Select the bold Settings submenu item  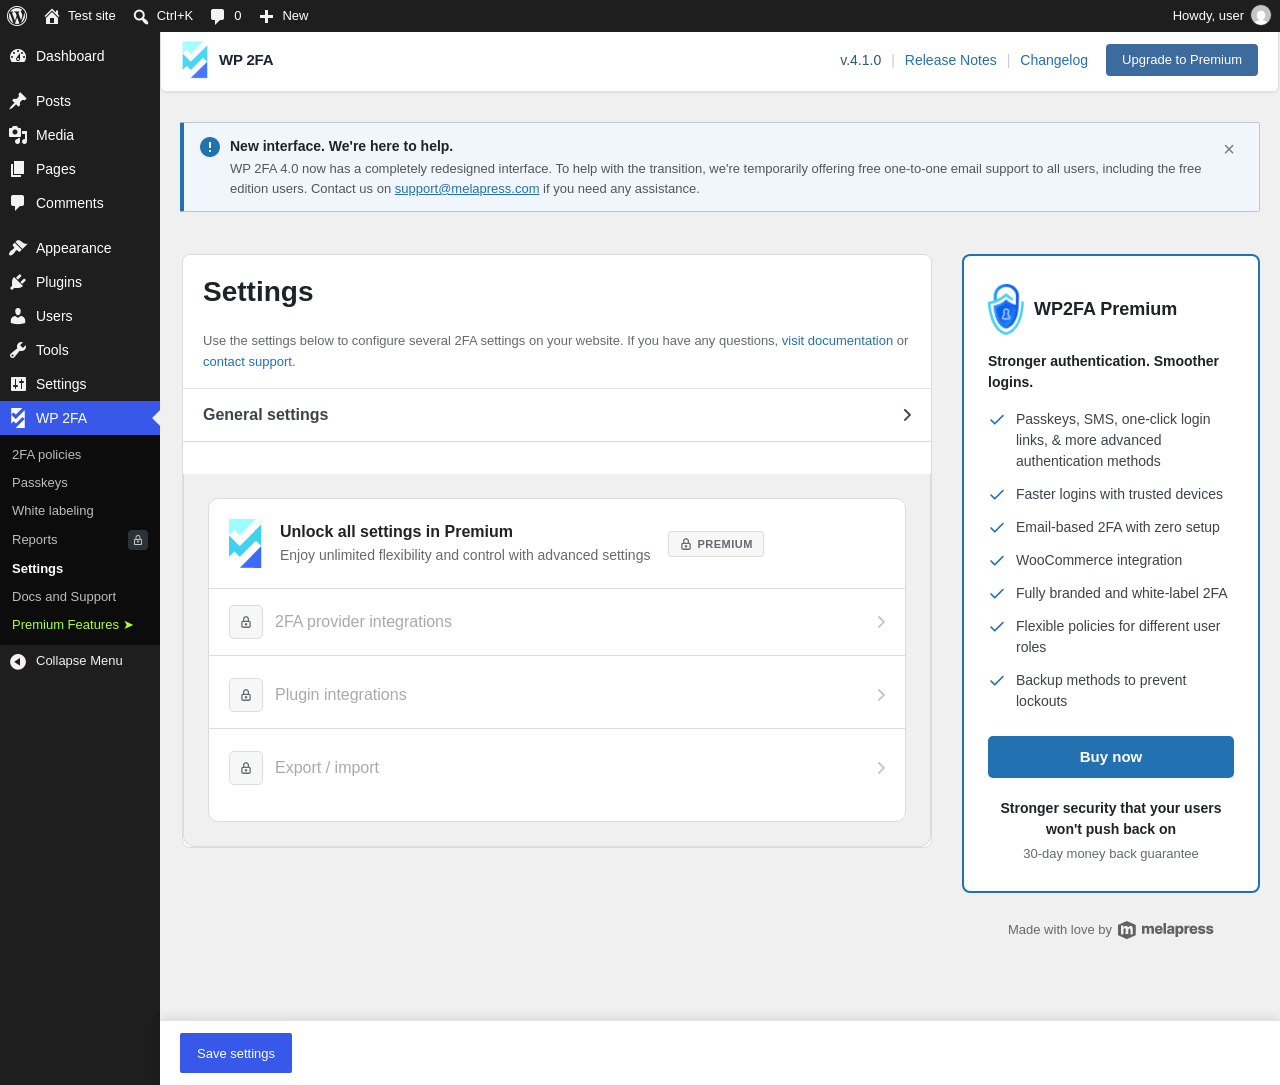tap(80, 569)
